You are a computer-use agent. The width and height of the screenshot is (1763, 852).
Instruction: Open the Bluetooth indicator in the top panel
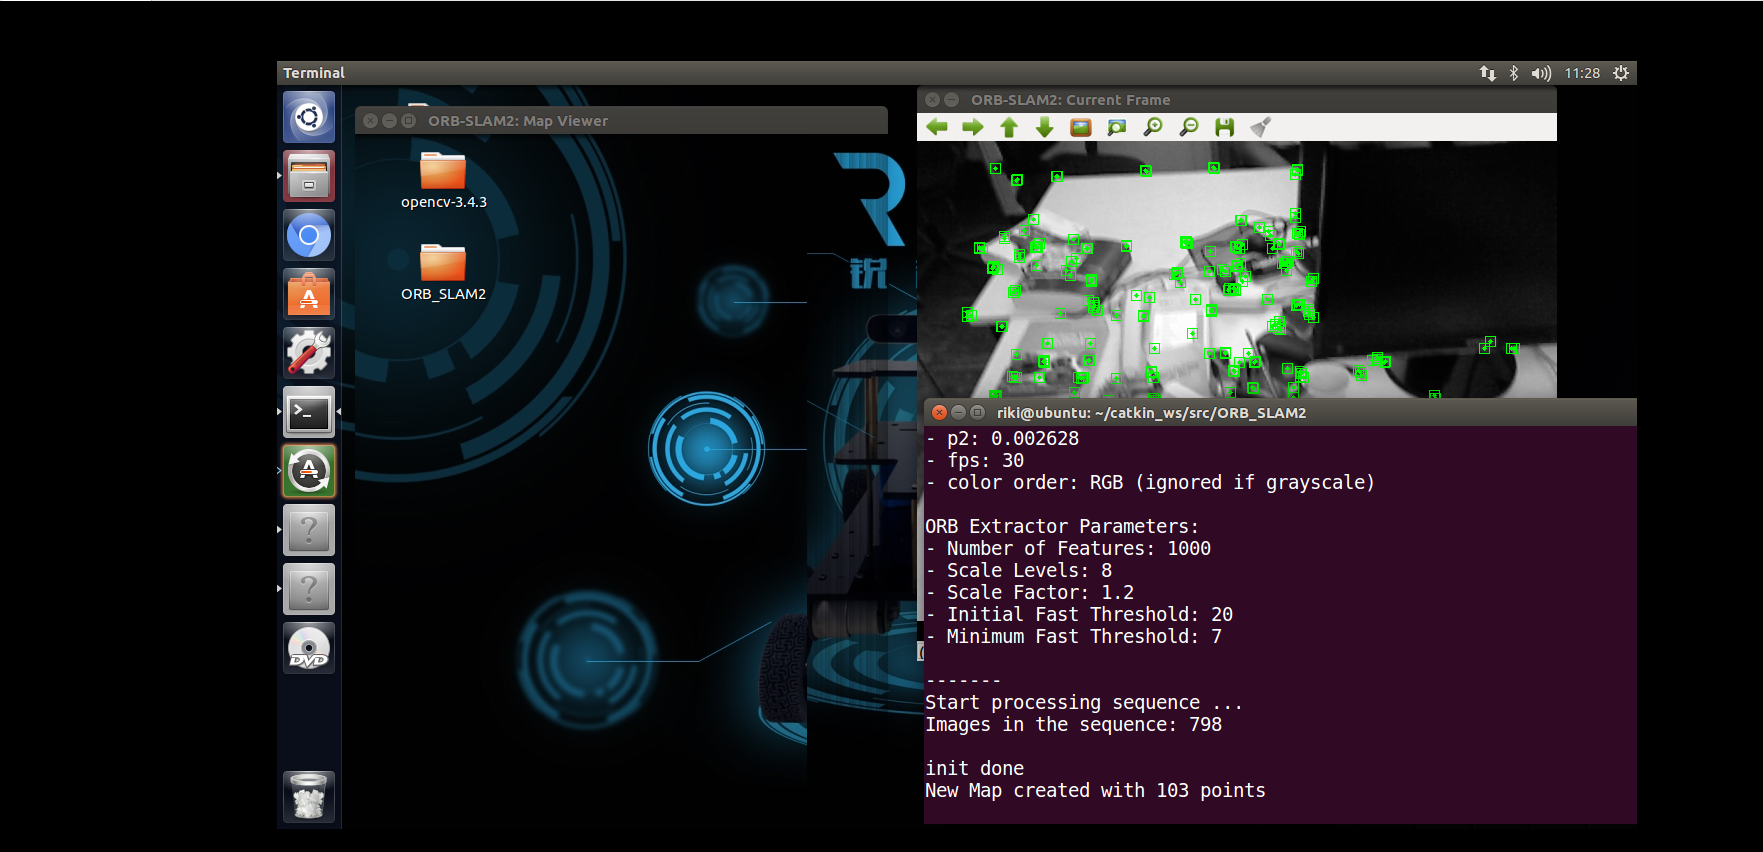click(1514, 73)
